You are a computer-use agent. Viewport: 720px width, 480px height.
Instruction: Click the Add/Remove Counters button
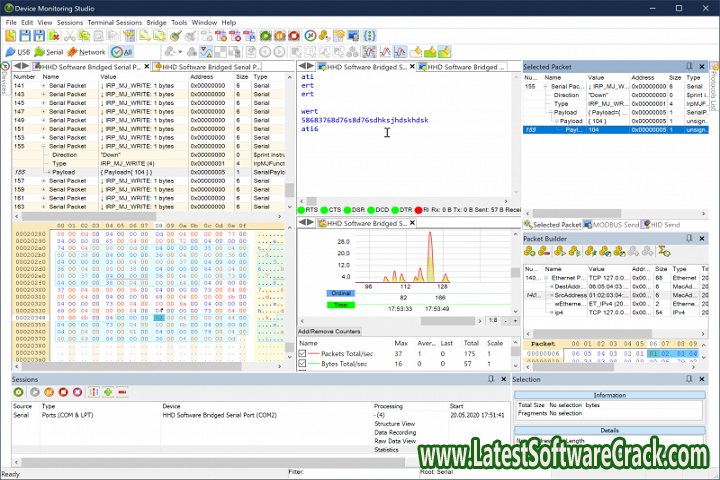coord(329,331)
